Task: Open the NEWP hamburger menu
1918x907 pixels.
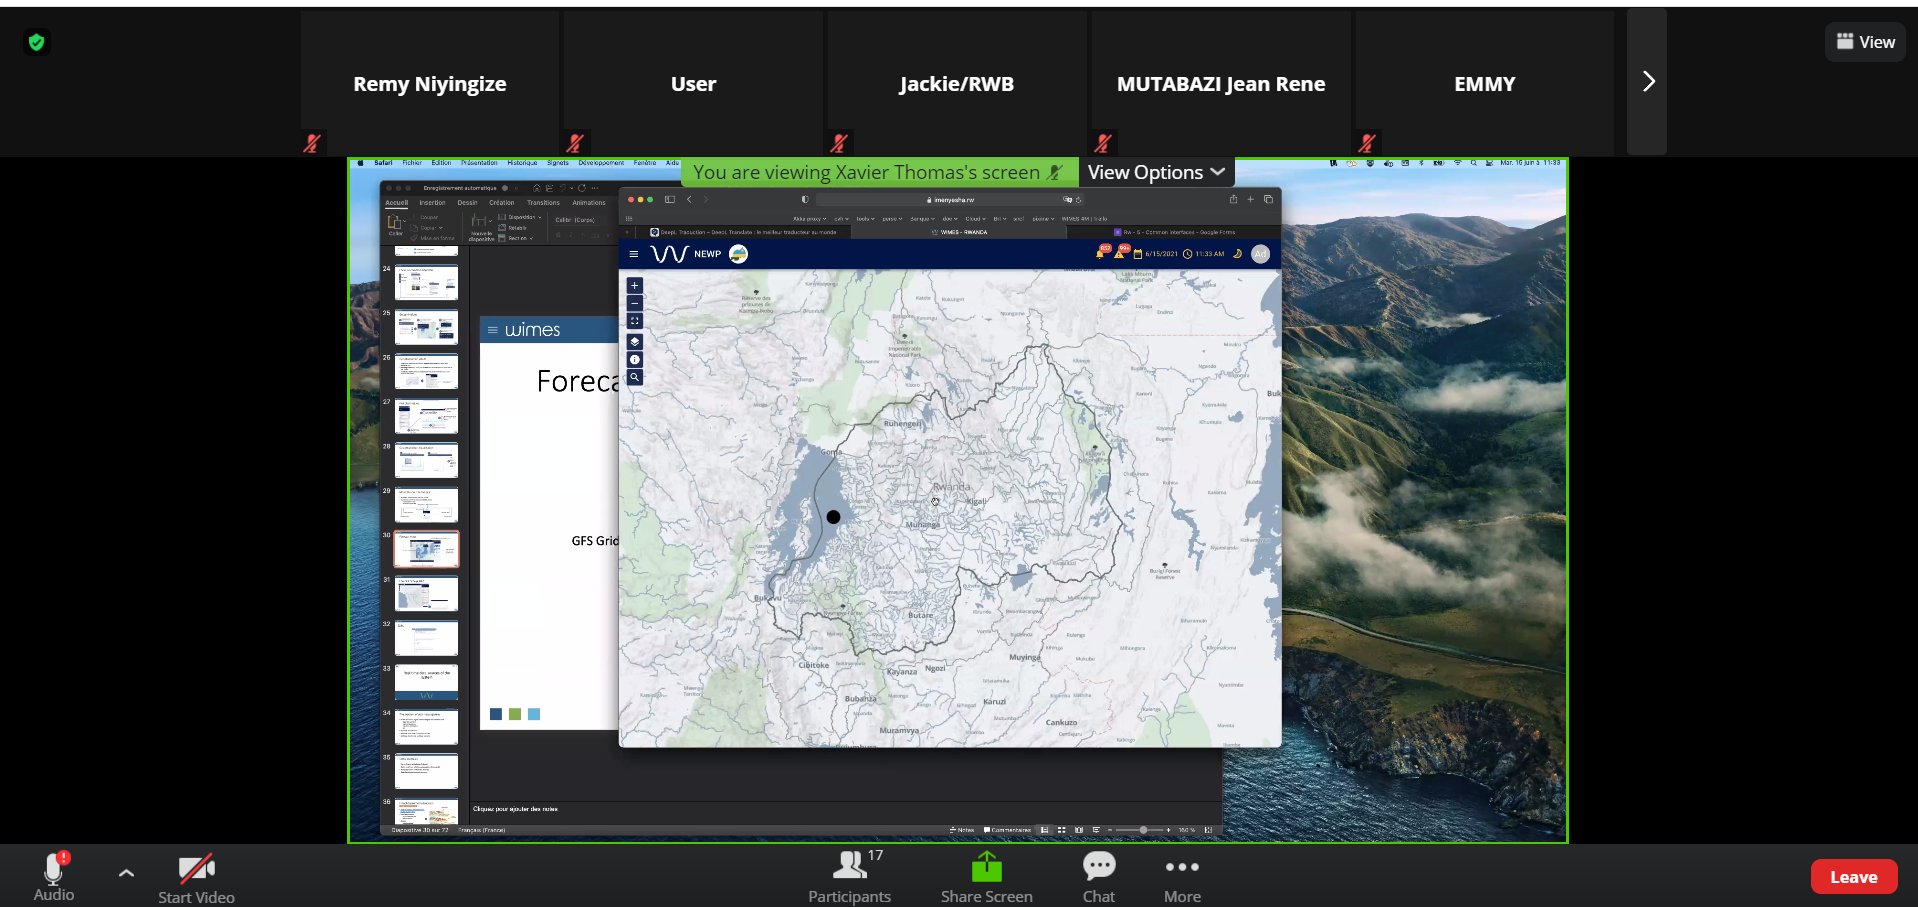Action: coord(633,254)
